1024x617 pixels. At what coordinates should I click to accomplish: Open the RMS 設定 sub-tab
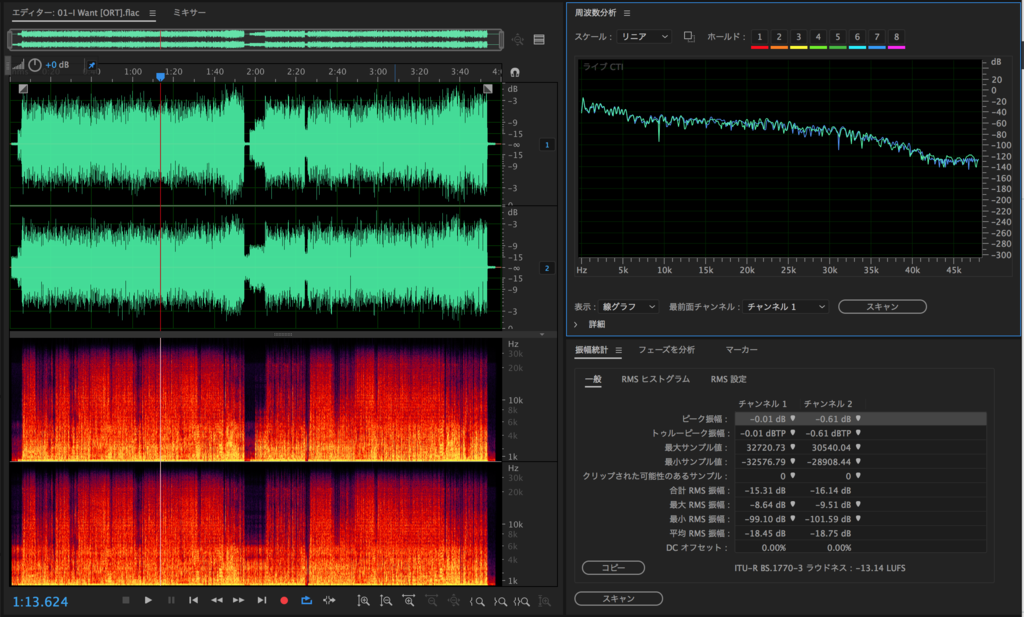click(x=728, y=379)
